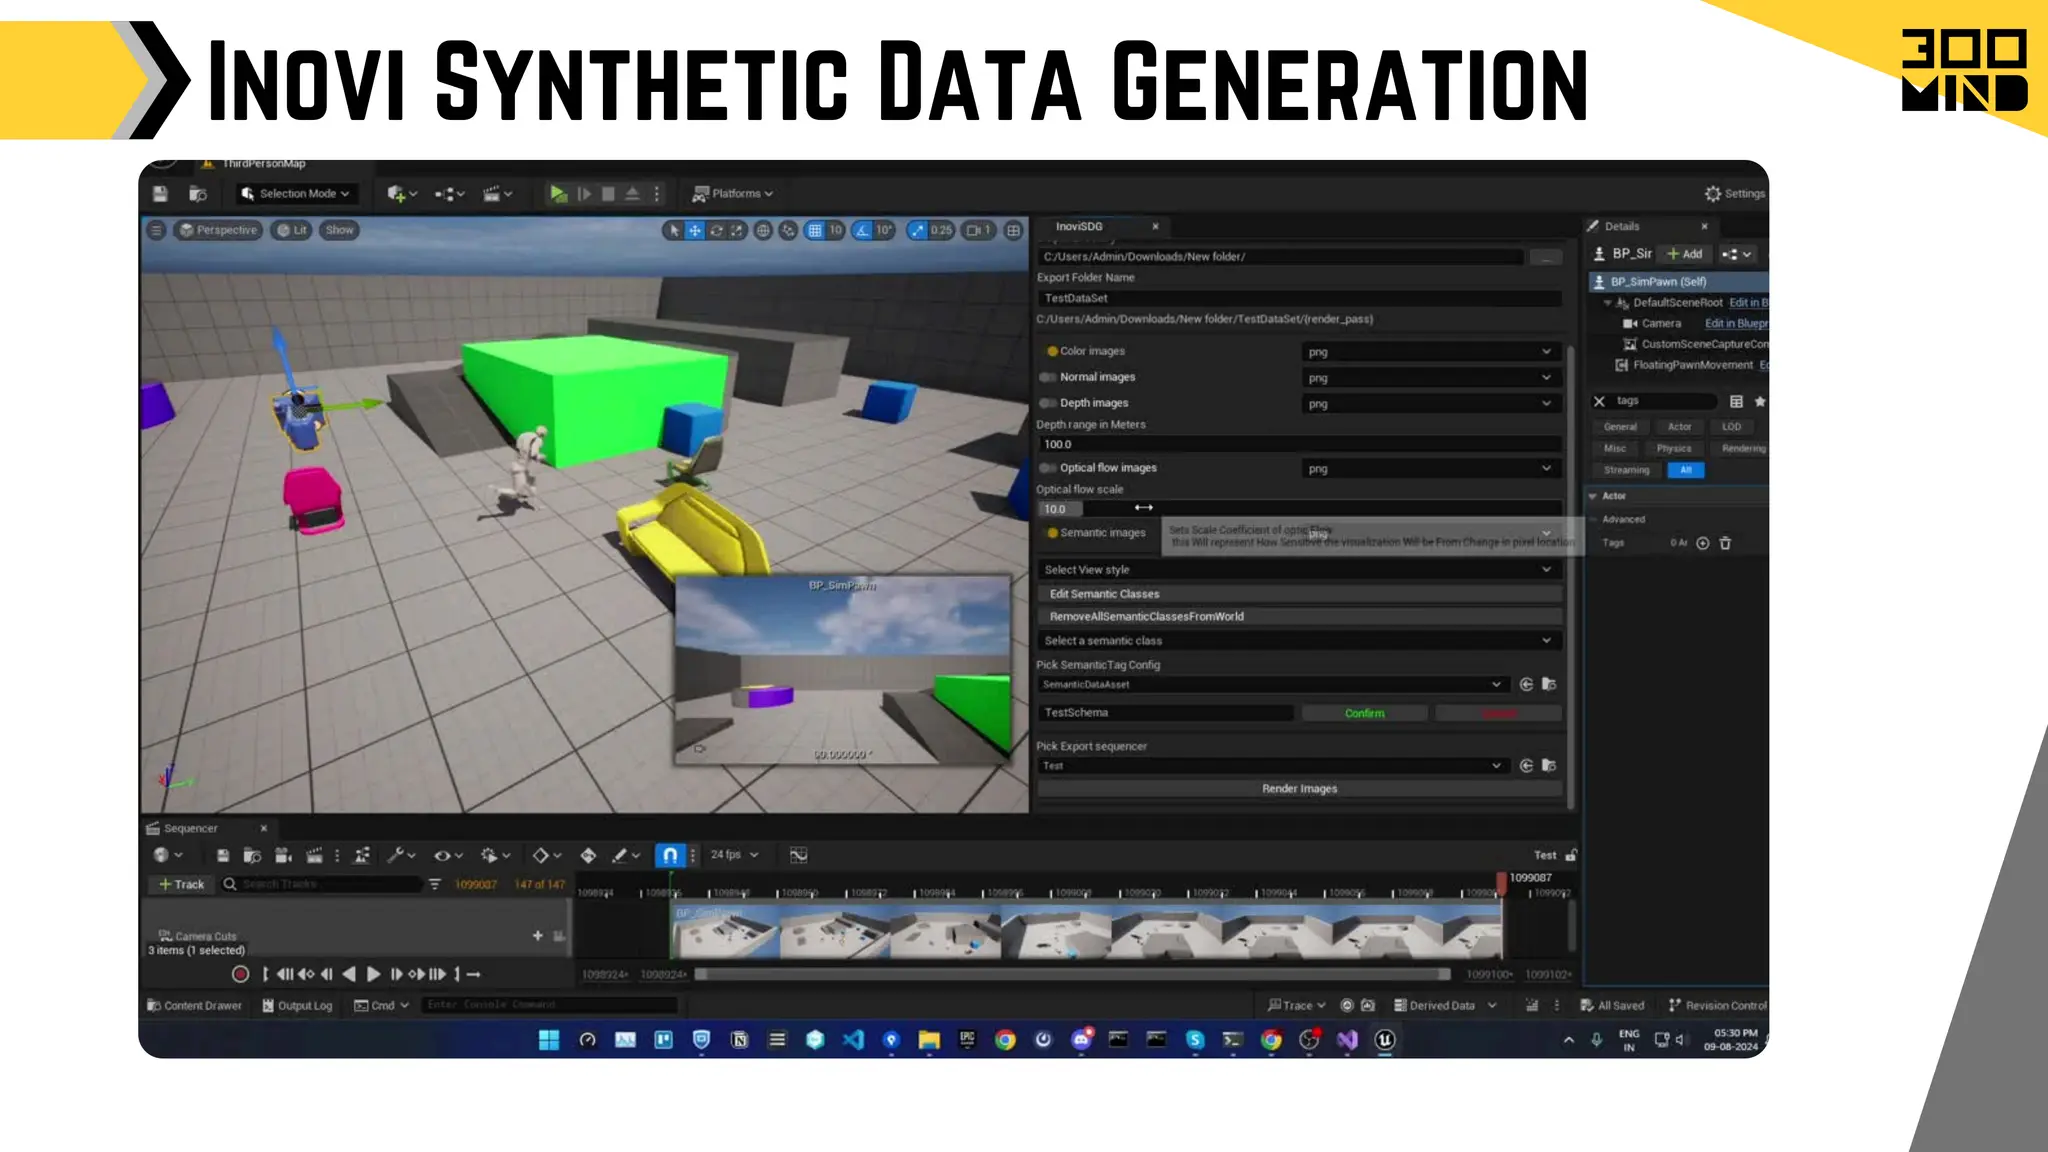Toggle Depth images export
This screenshot has width=2048, height=1152.
[x=1048, y=403]
